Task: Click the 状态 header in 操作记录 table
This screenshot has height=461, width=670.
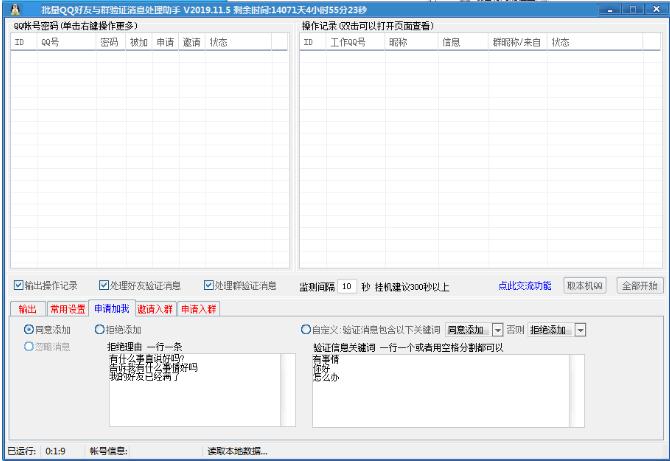Action: pos(594,42)
